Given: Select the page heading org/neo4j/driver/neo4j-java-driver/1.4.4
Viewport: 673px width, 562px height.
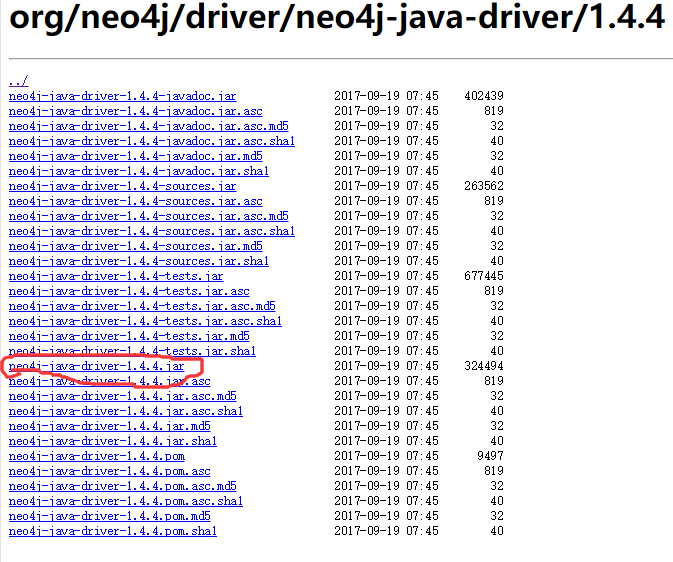Looking at the screenshot, I should [x=337, y=18].
